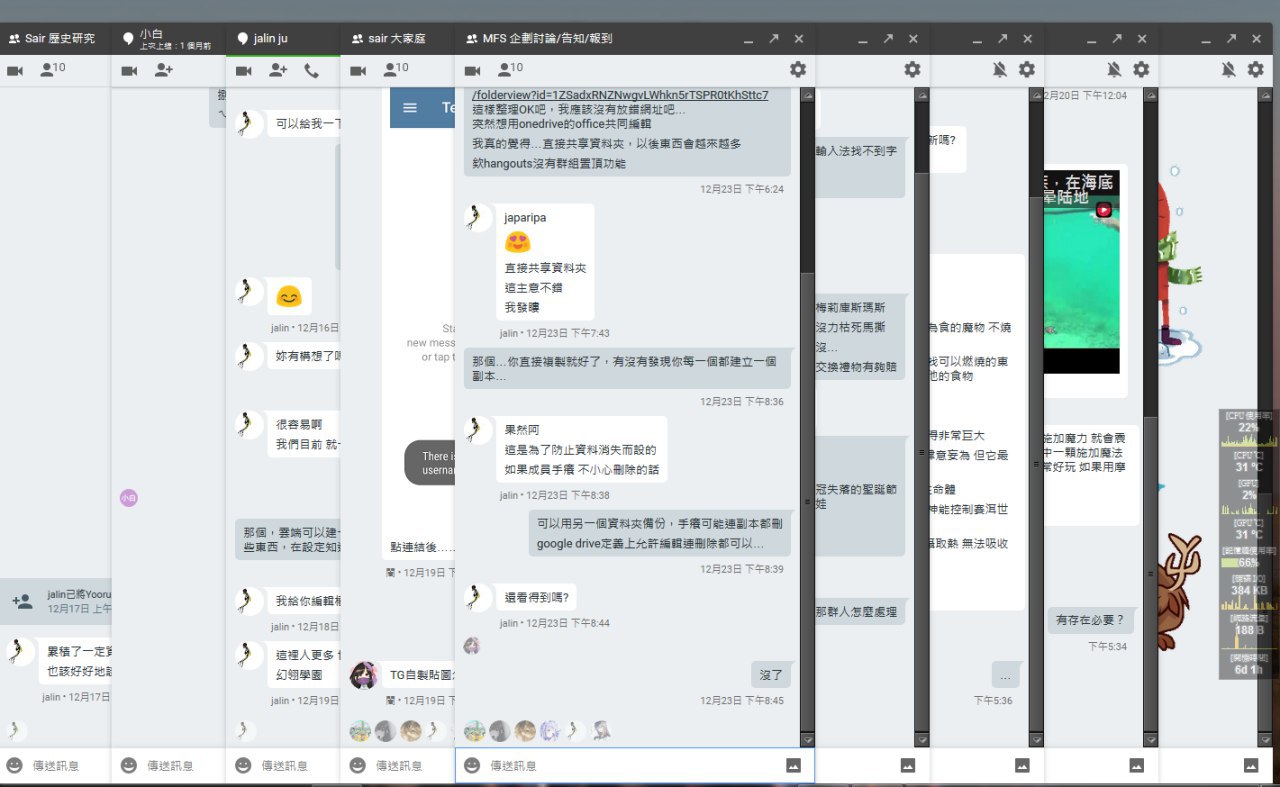Open emoji picker in MFS 企劃討論 message box
The height and width of the screenshot is (787, 1280).
pos(472,765)
